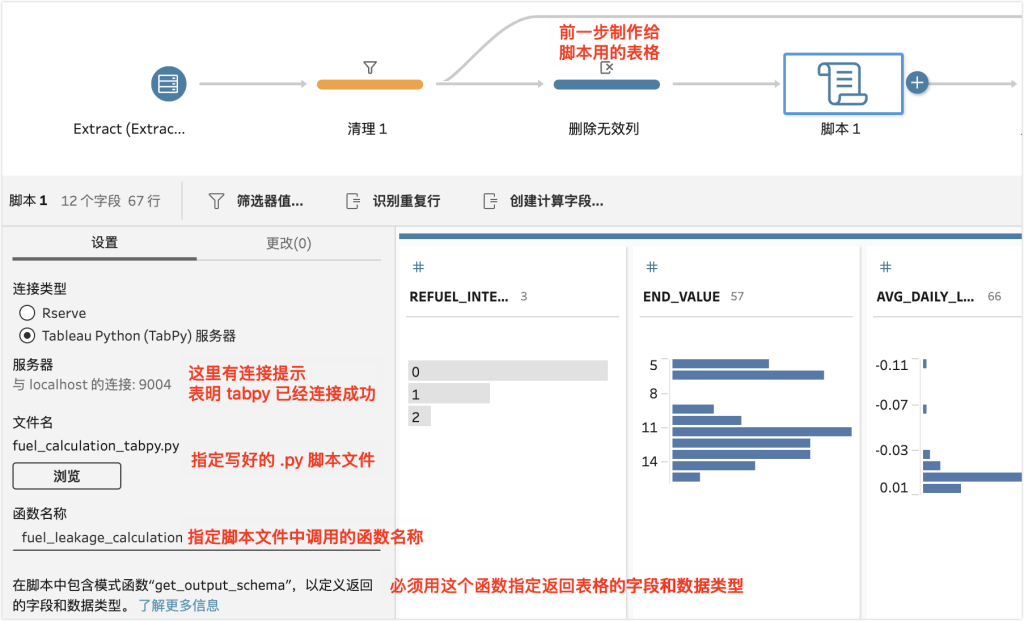
Task: Open the 筛选器值 filter menu
Action: 255,201
